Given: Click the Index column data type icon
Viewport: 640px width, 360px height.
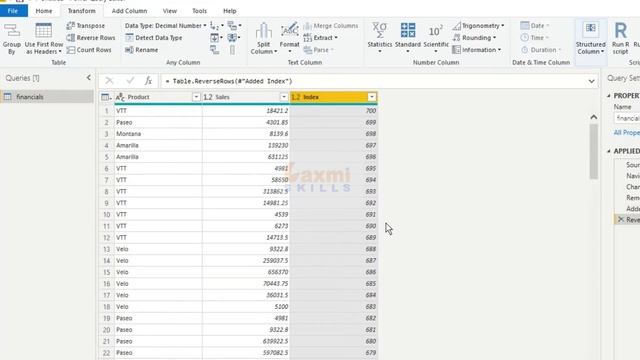Looking at the screenshot, I should 296,97.
